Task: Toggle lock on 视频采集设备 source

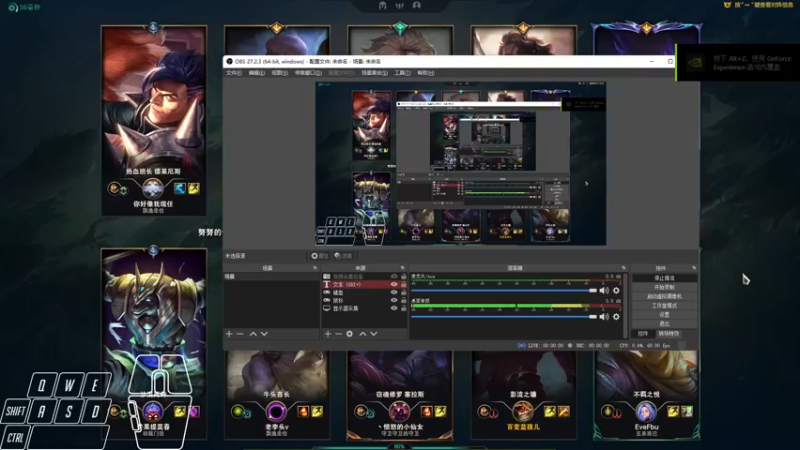Action: [x=404, y=277]
